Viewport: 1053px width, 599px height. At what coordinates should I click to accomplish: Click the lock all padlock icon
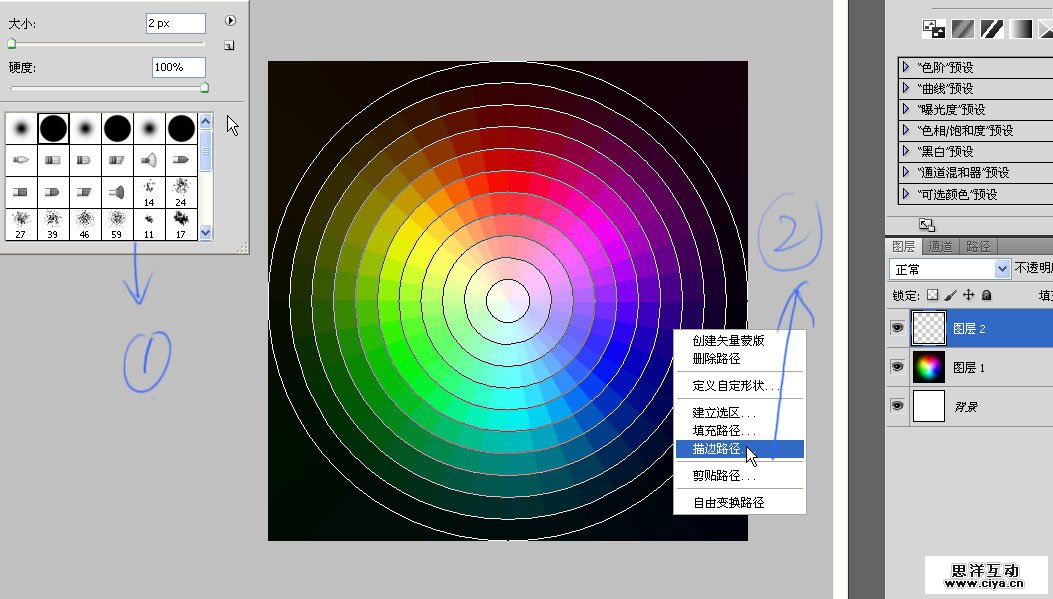coord(986,296)
